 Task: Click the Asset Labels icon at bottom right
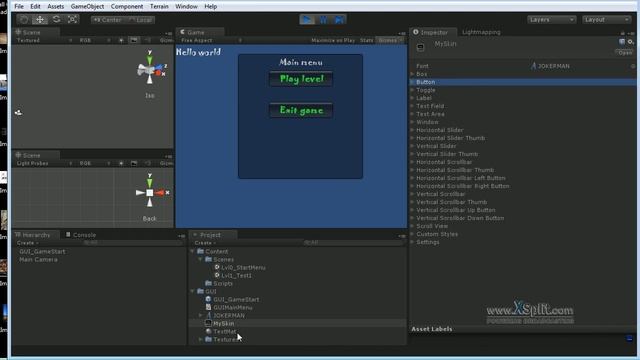(x=629, y=338)
